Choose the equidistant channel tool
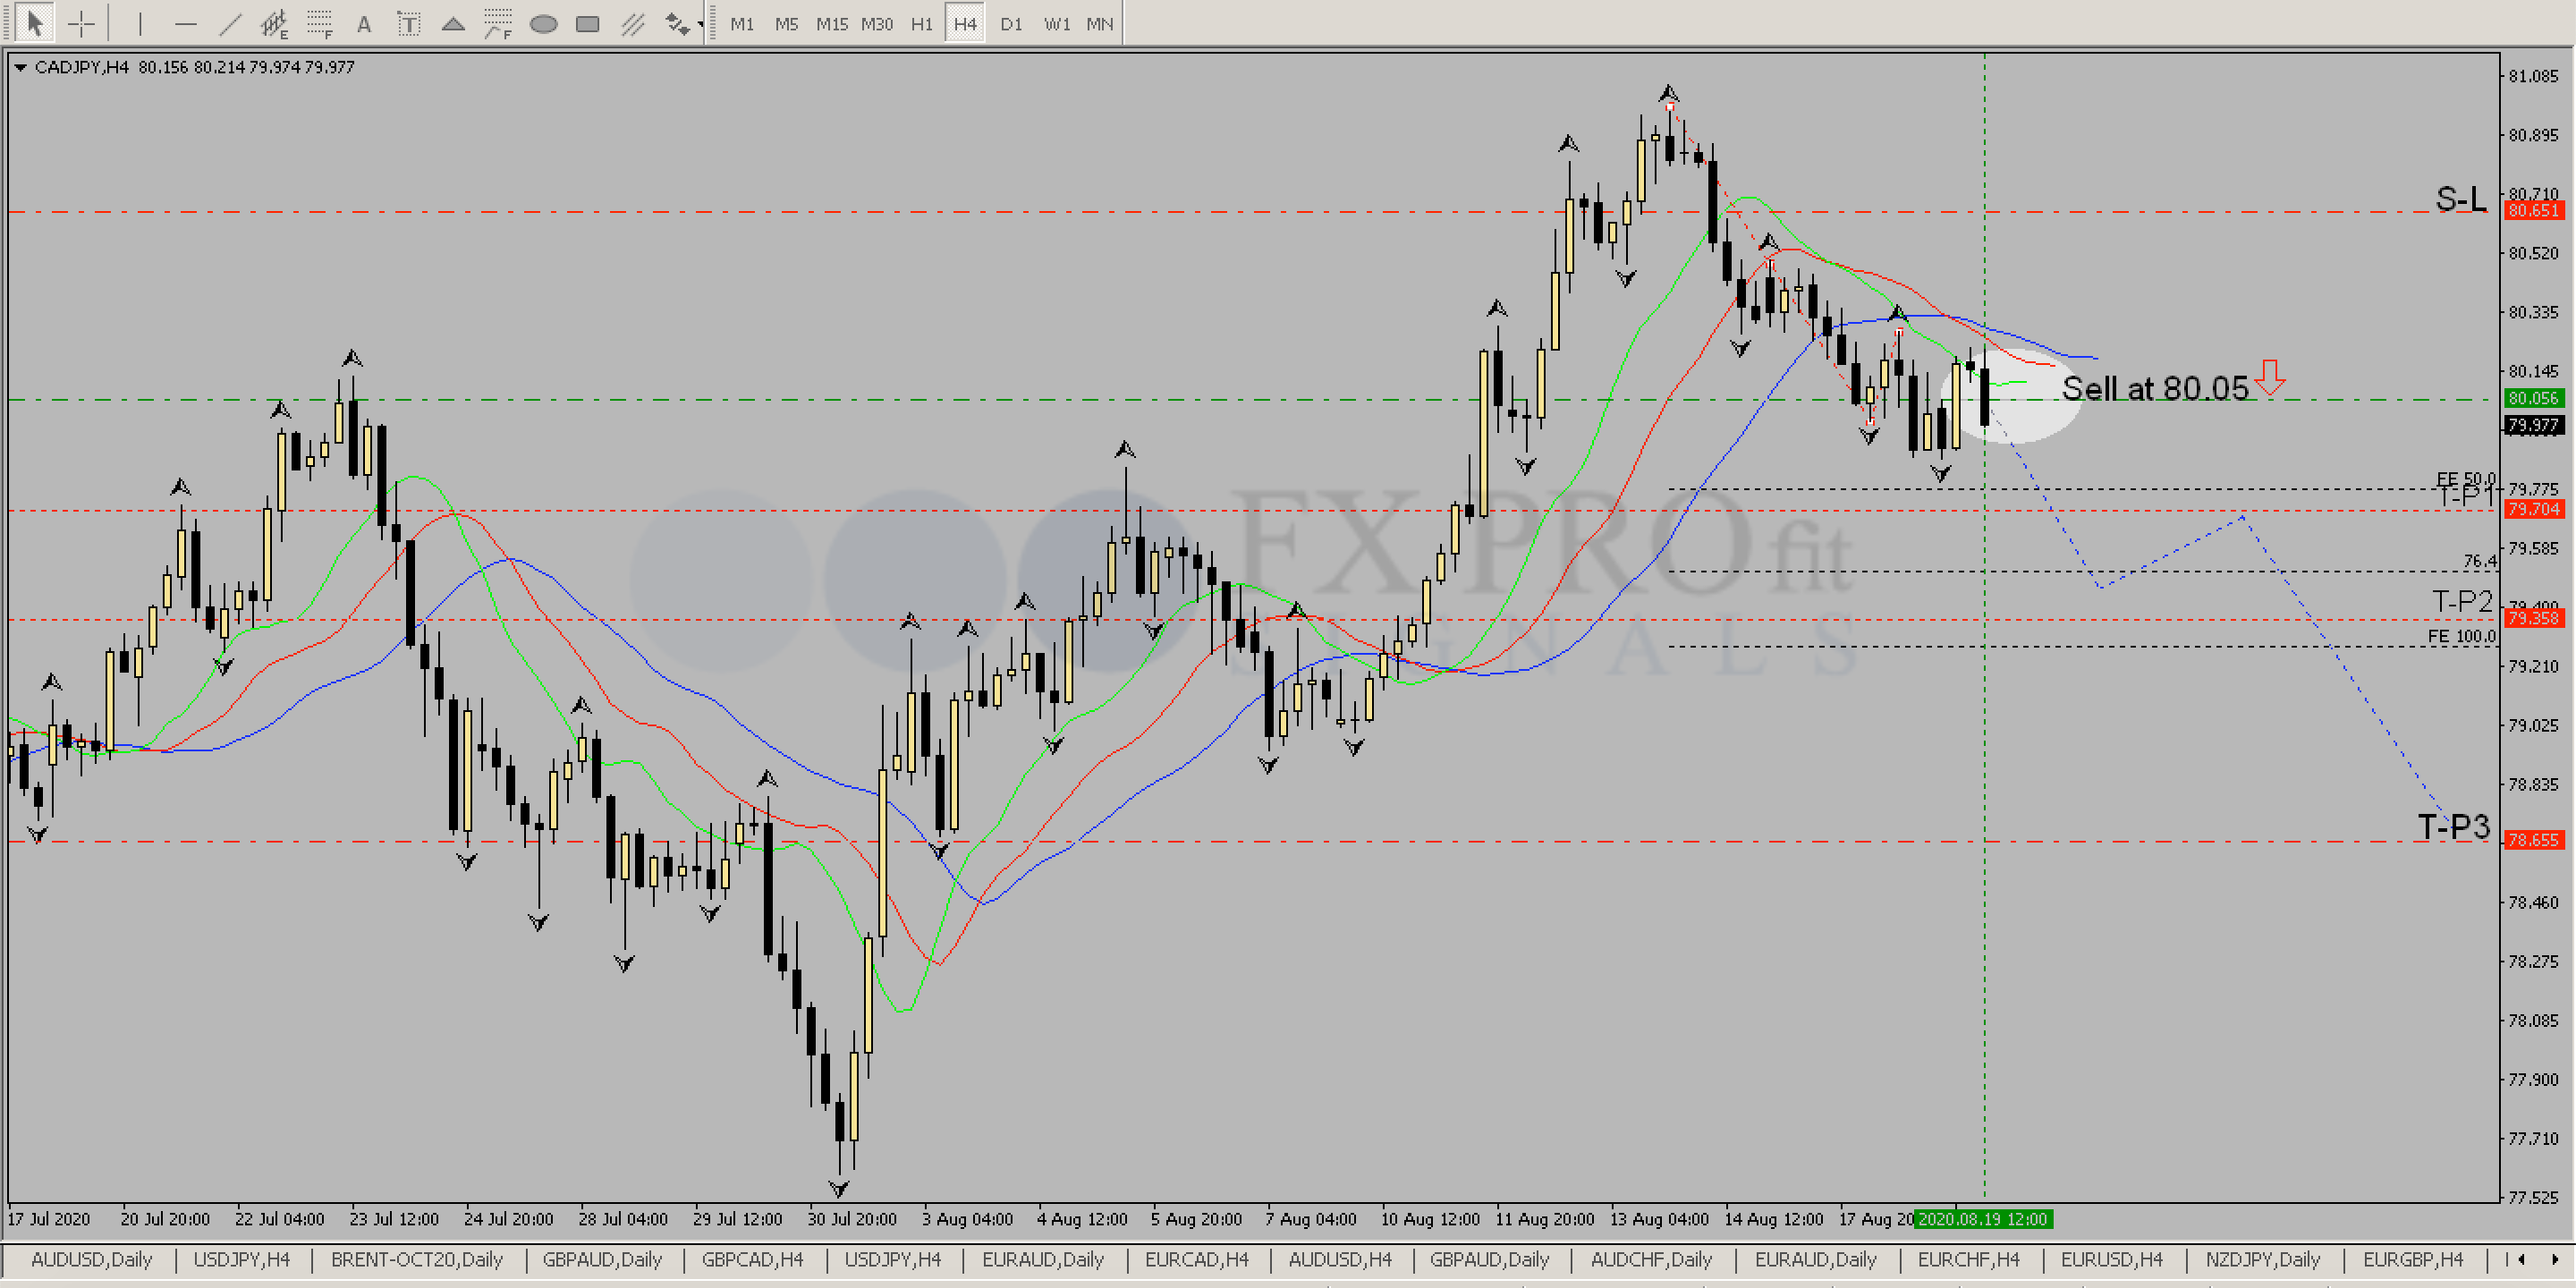The height and width of the screenshot is (1288, 2576). click(x=274, y=23)
